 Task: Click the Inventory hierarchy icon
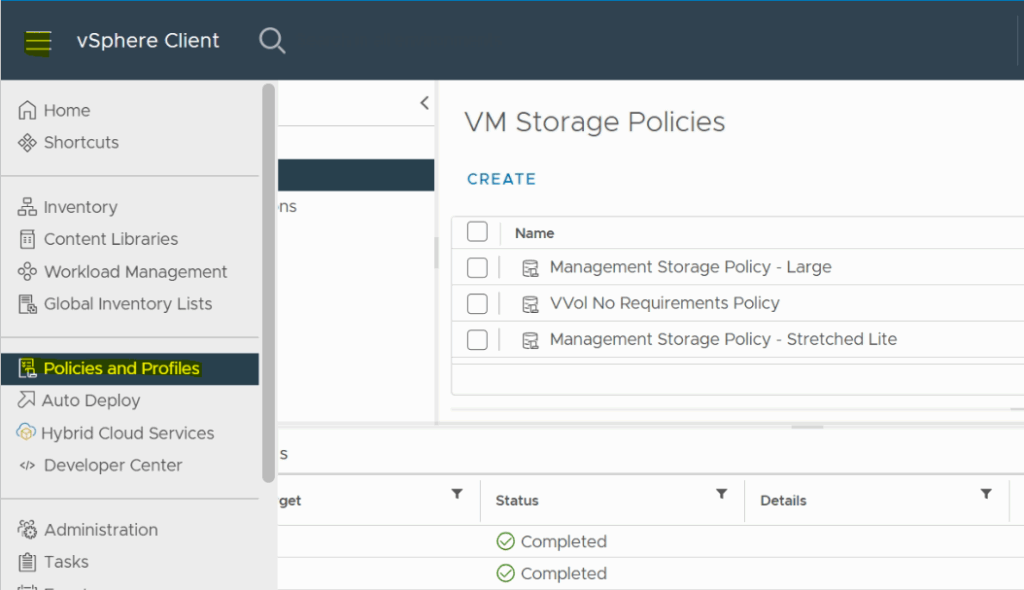point(27,207)
